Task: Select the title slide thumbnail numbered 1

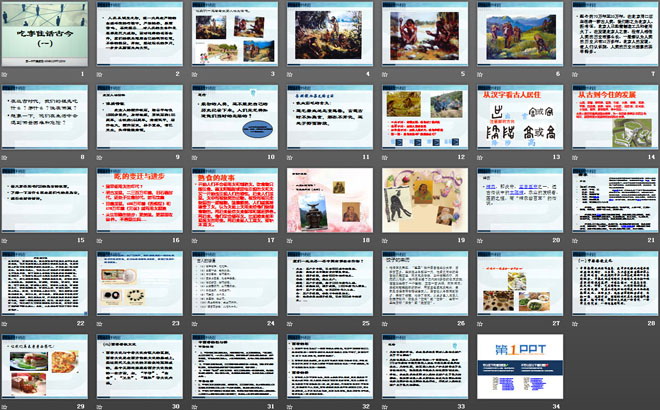Action: pos(45,34)
